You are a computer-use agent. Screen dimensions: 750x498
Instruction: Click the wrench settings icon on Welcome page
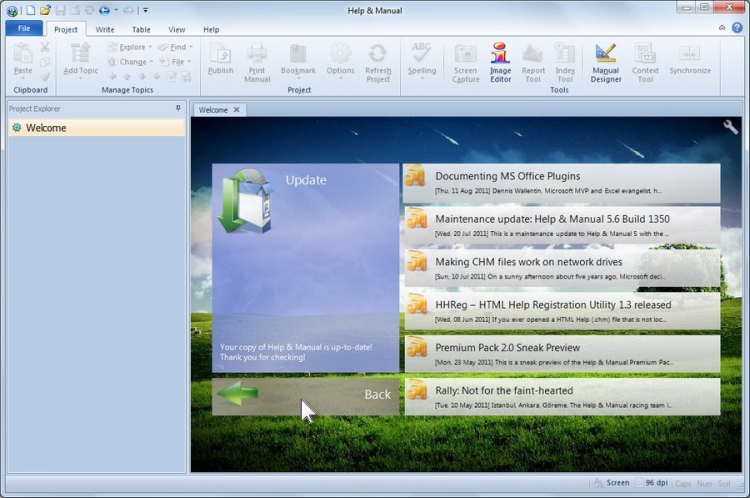pos(730,127)
